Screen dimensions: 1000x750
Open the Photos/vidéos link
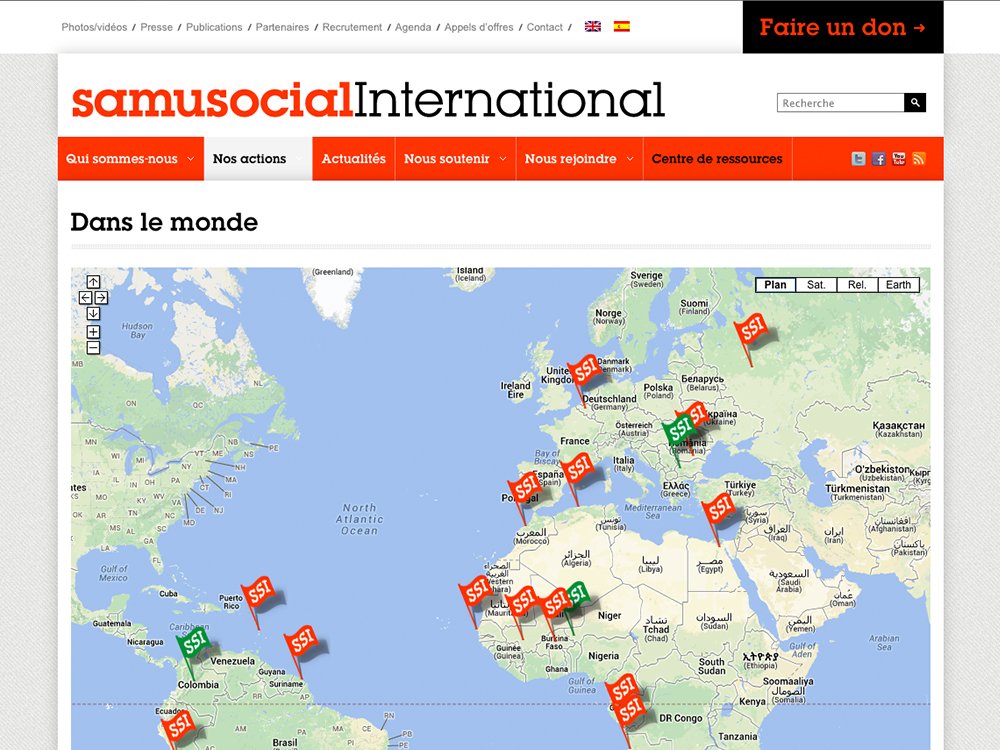94,27
